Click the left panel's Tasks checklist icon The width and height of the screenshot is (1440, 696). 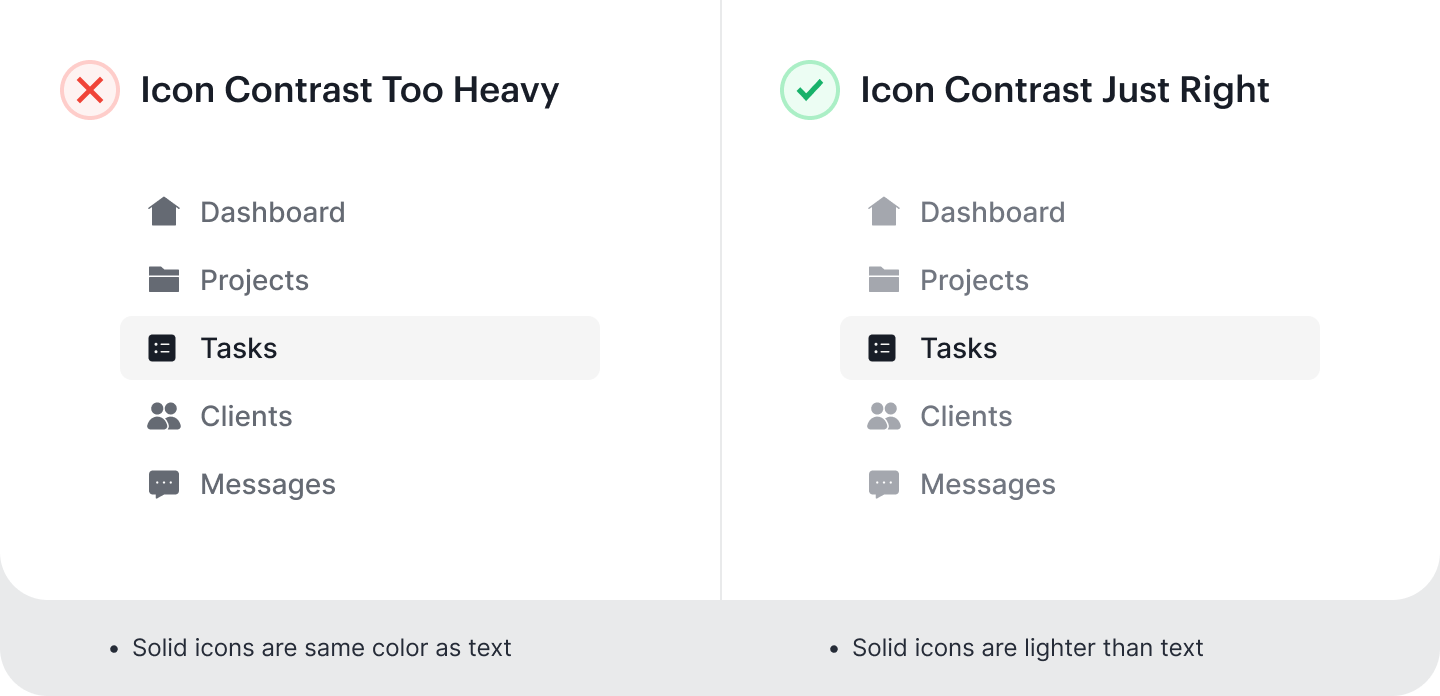[162, 348]
